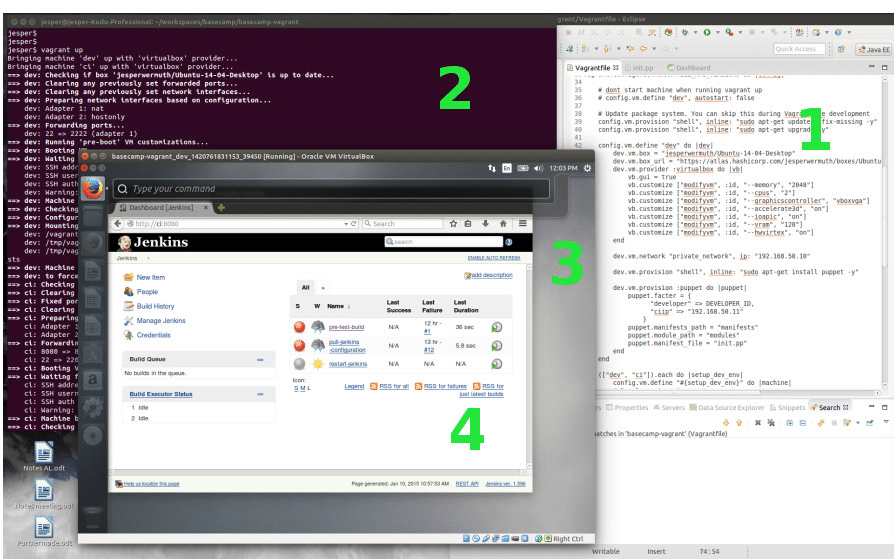Viewport: 894px width, 559px height.
Task: Open the REST API link in the footer
Action: 467,484
